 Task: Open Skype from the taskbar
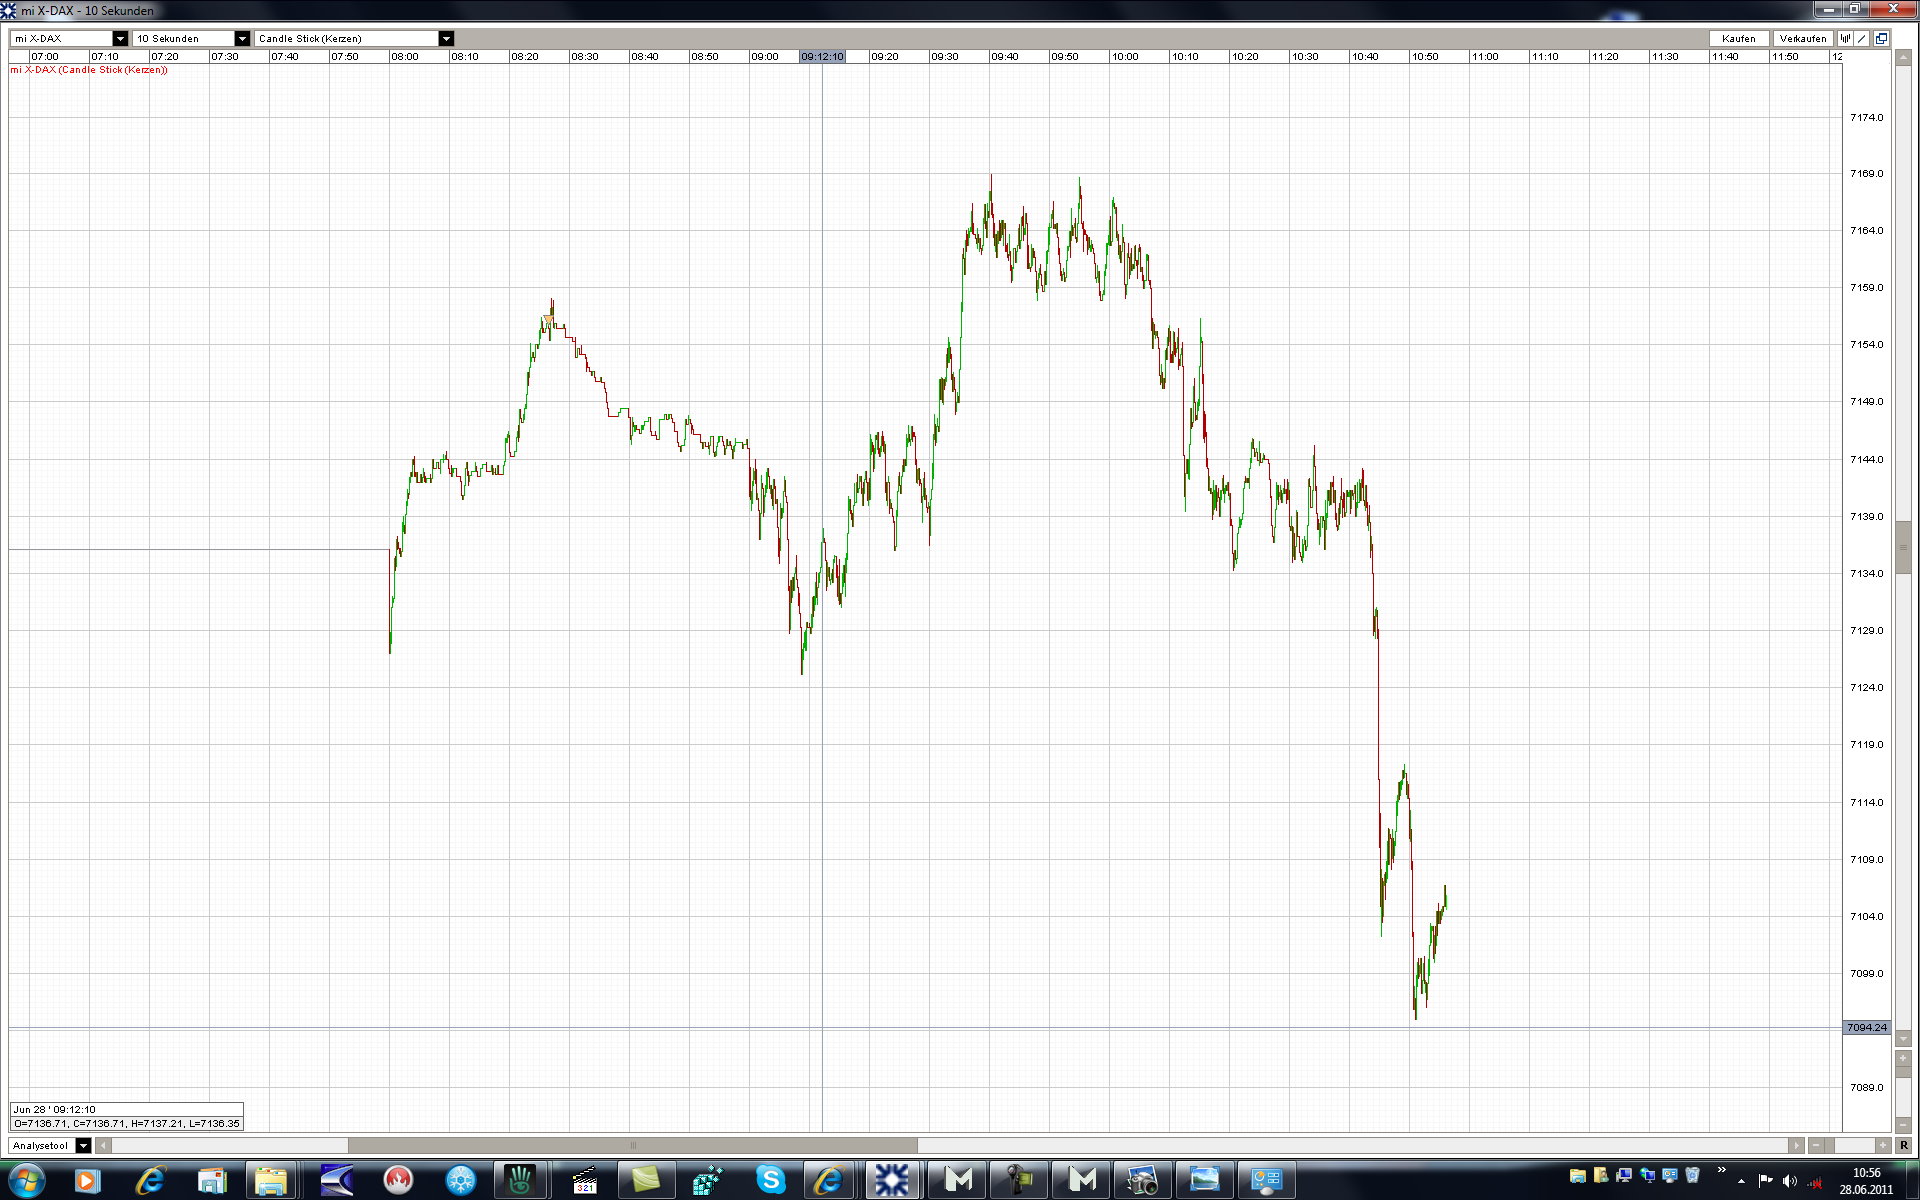click(770, 1180)
